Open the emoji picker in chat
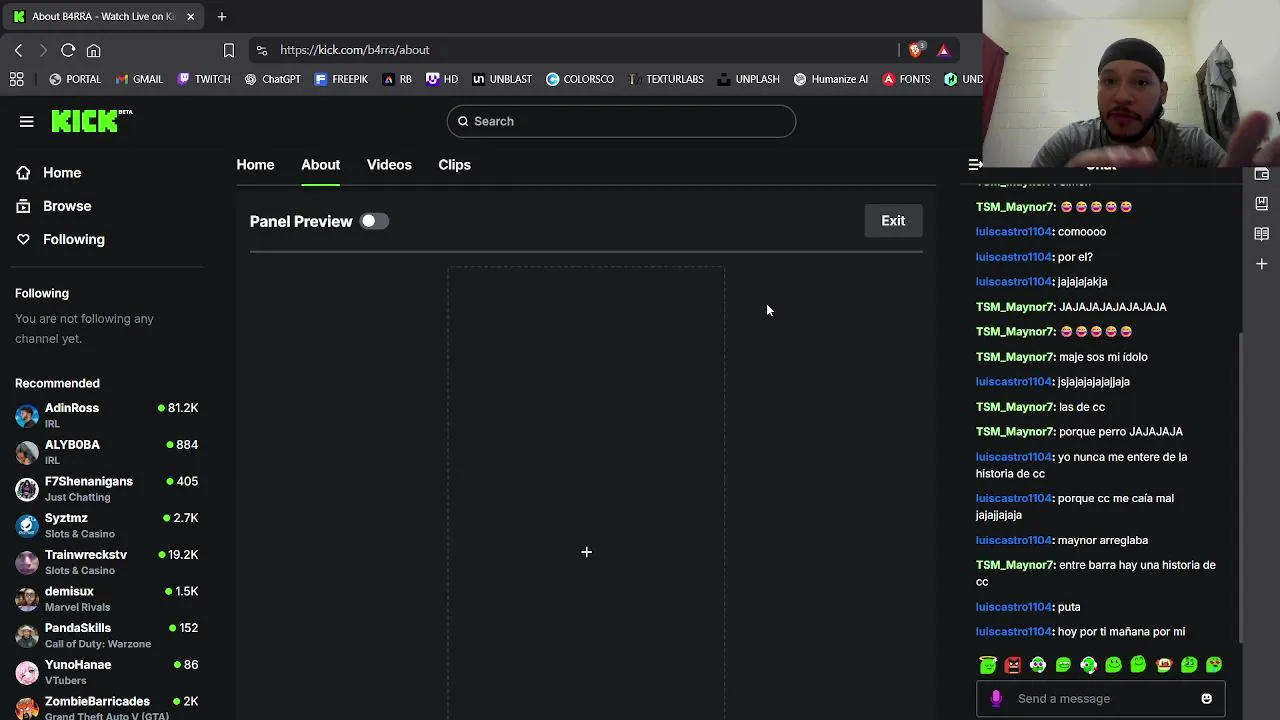This screenshot has width=1280, height=720. pyautogui.click(x=1206, y=699)
